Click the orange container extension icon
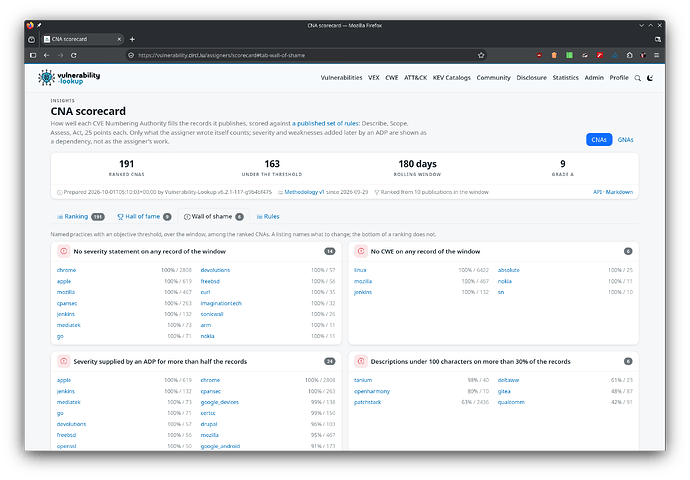The width and height of the screenshot is (690, 480). click(554, 55)
